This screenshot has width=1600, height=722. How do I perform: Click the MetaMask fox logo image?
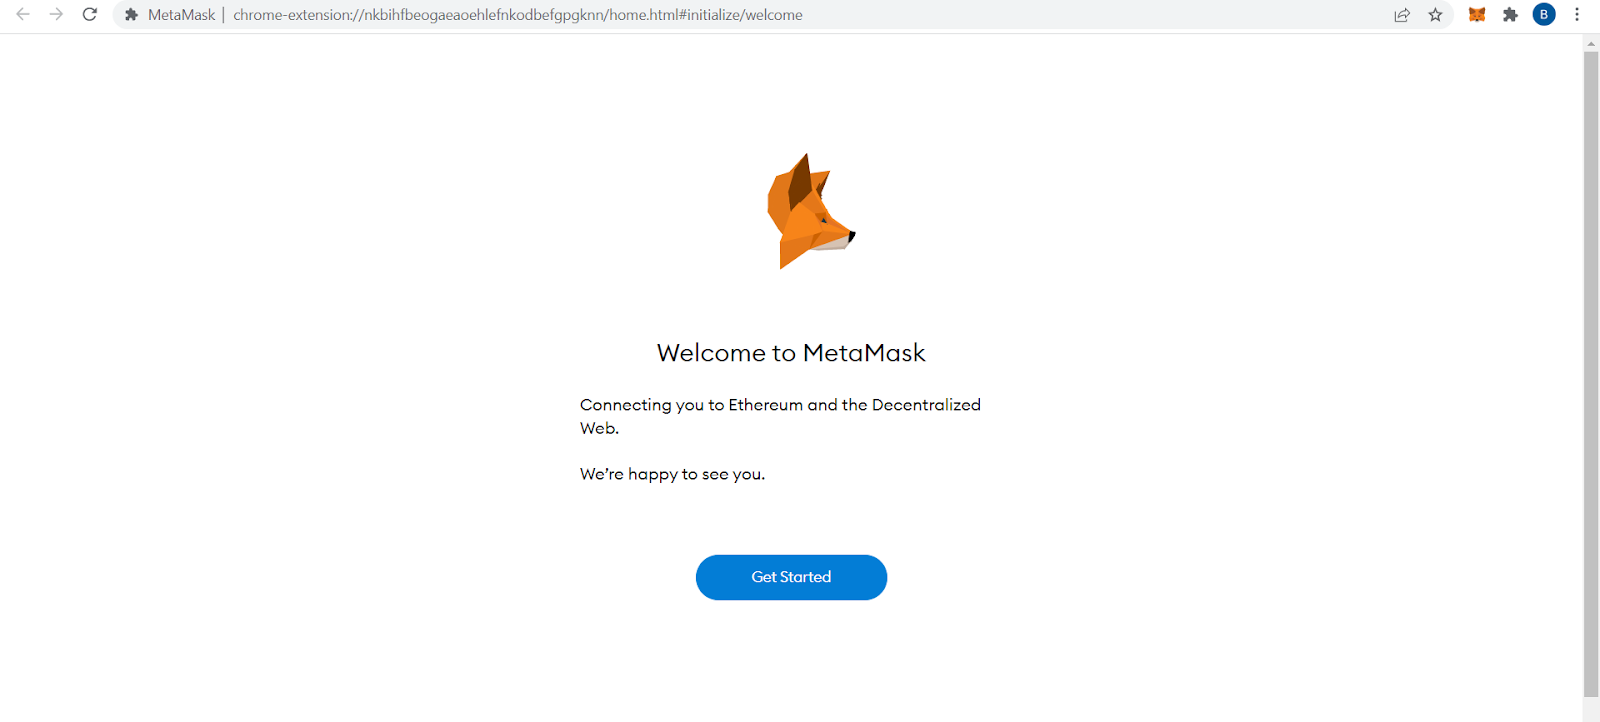tap(810, 211)
